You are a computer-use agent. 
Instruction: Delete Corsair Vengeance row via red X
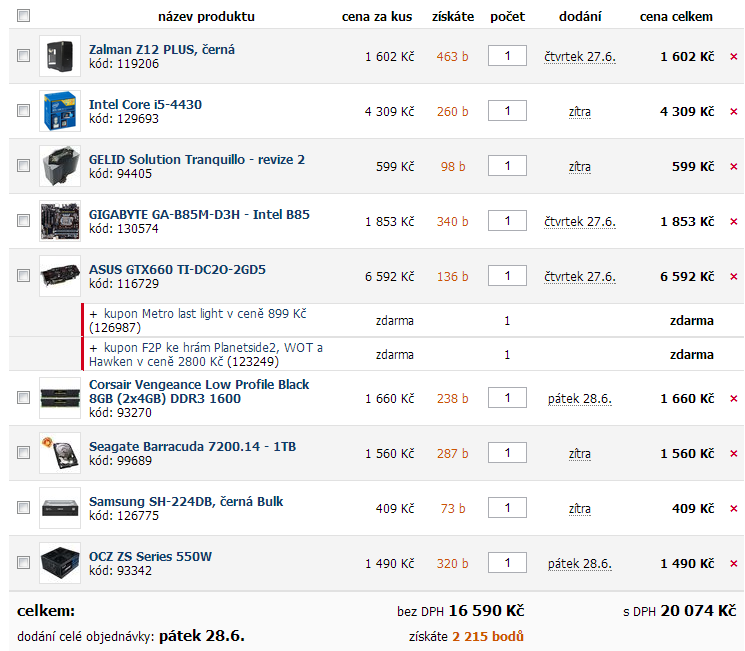[734, 399]
